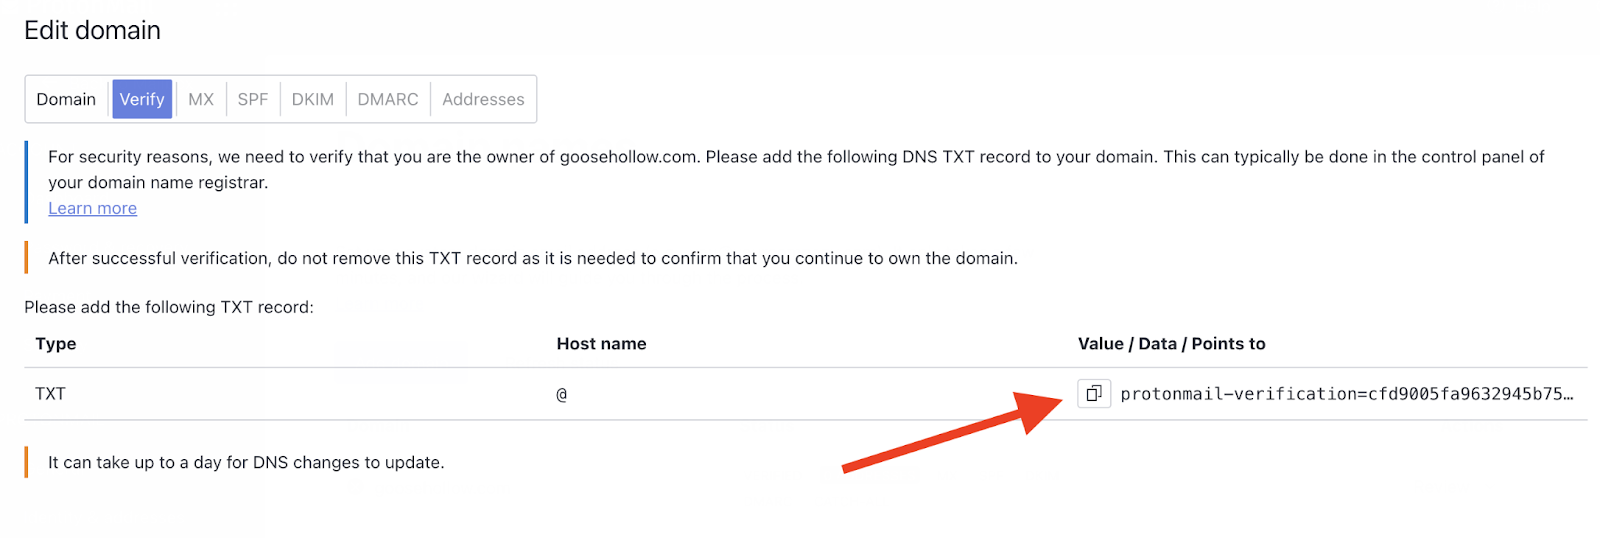Image resolution: width=1600 pixels, height=538 pixels.
Task: Go to the SPF tab
Action: tap(253, 99)
